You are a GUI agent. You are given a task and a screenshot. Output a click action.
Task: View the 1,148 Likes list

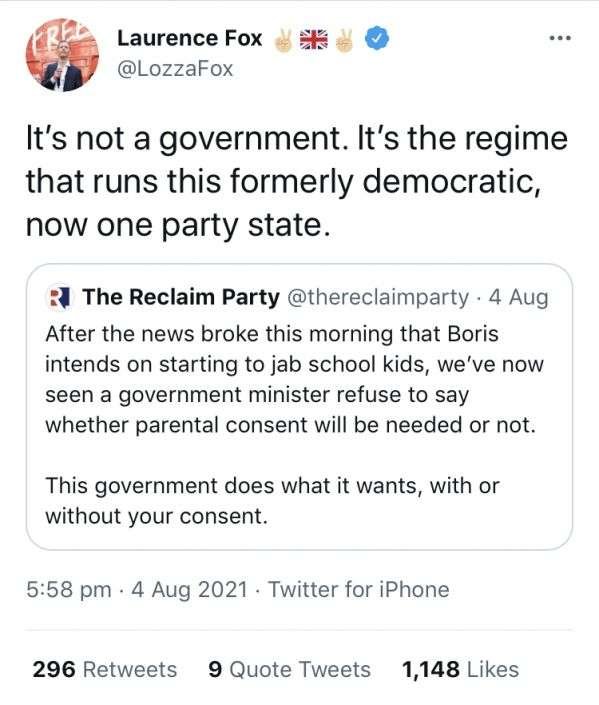(x=460, y=669)
